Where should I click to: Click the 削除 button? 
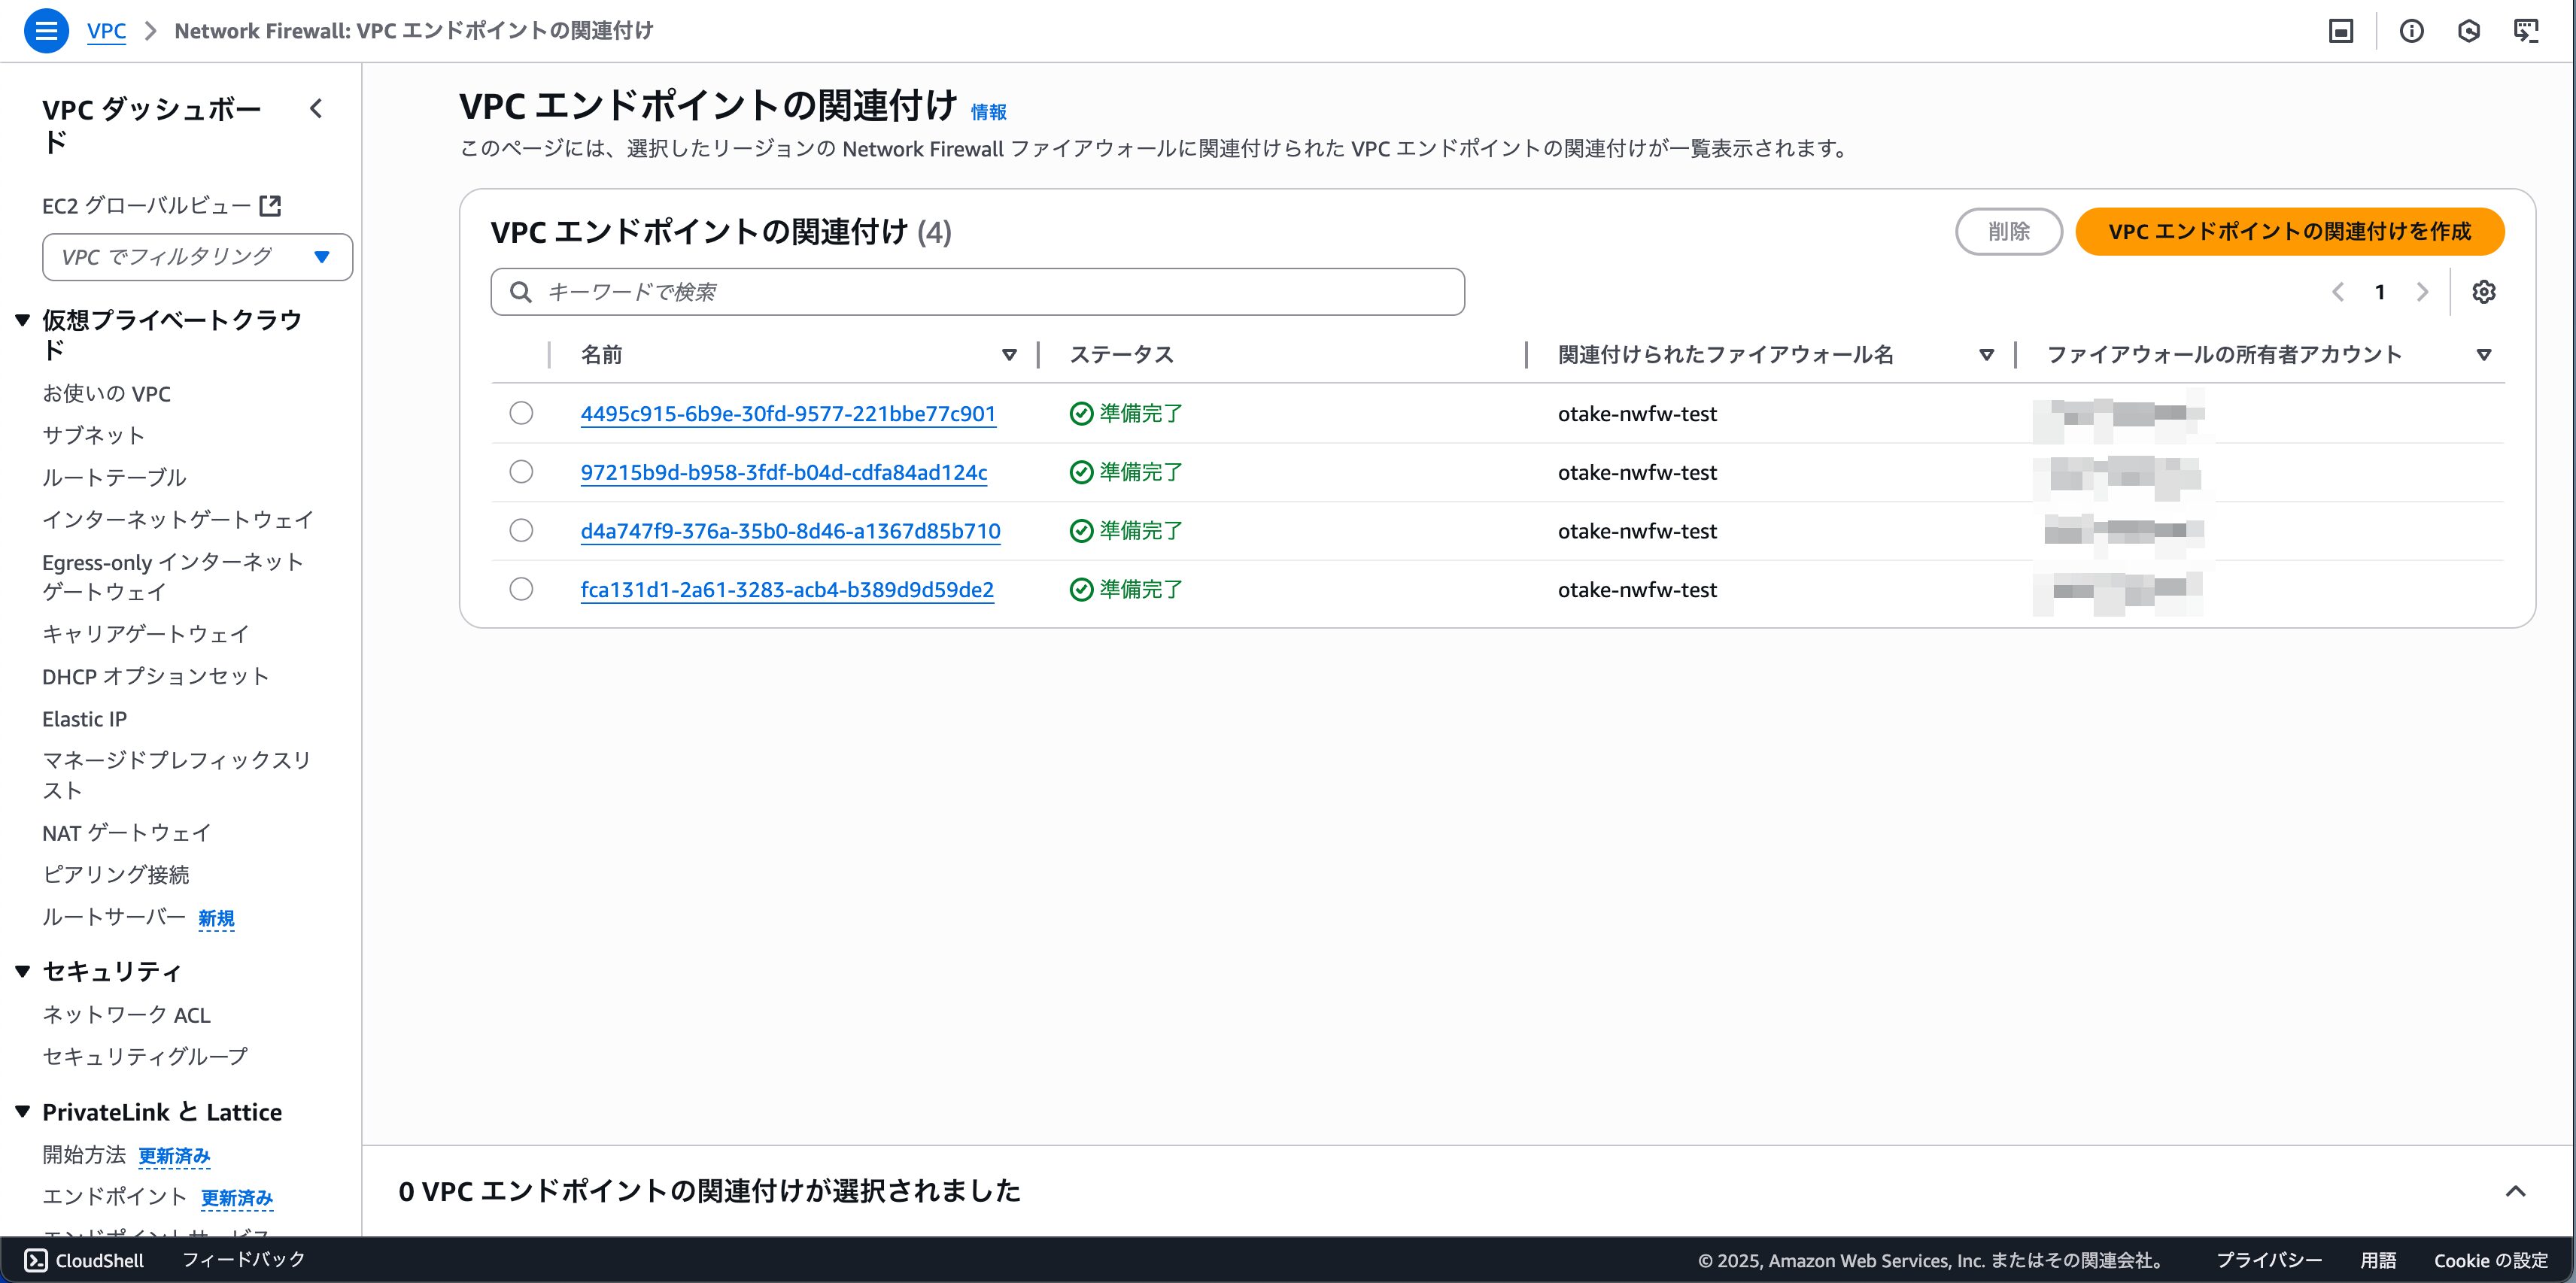pyautogui.click(x=2008, y=232)
